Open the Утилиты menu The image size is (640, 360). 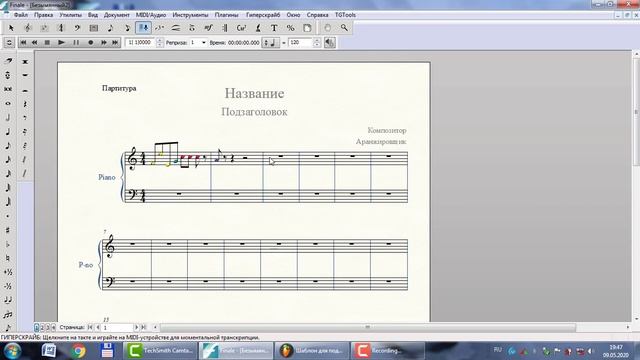(x=70, y=15)
